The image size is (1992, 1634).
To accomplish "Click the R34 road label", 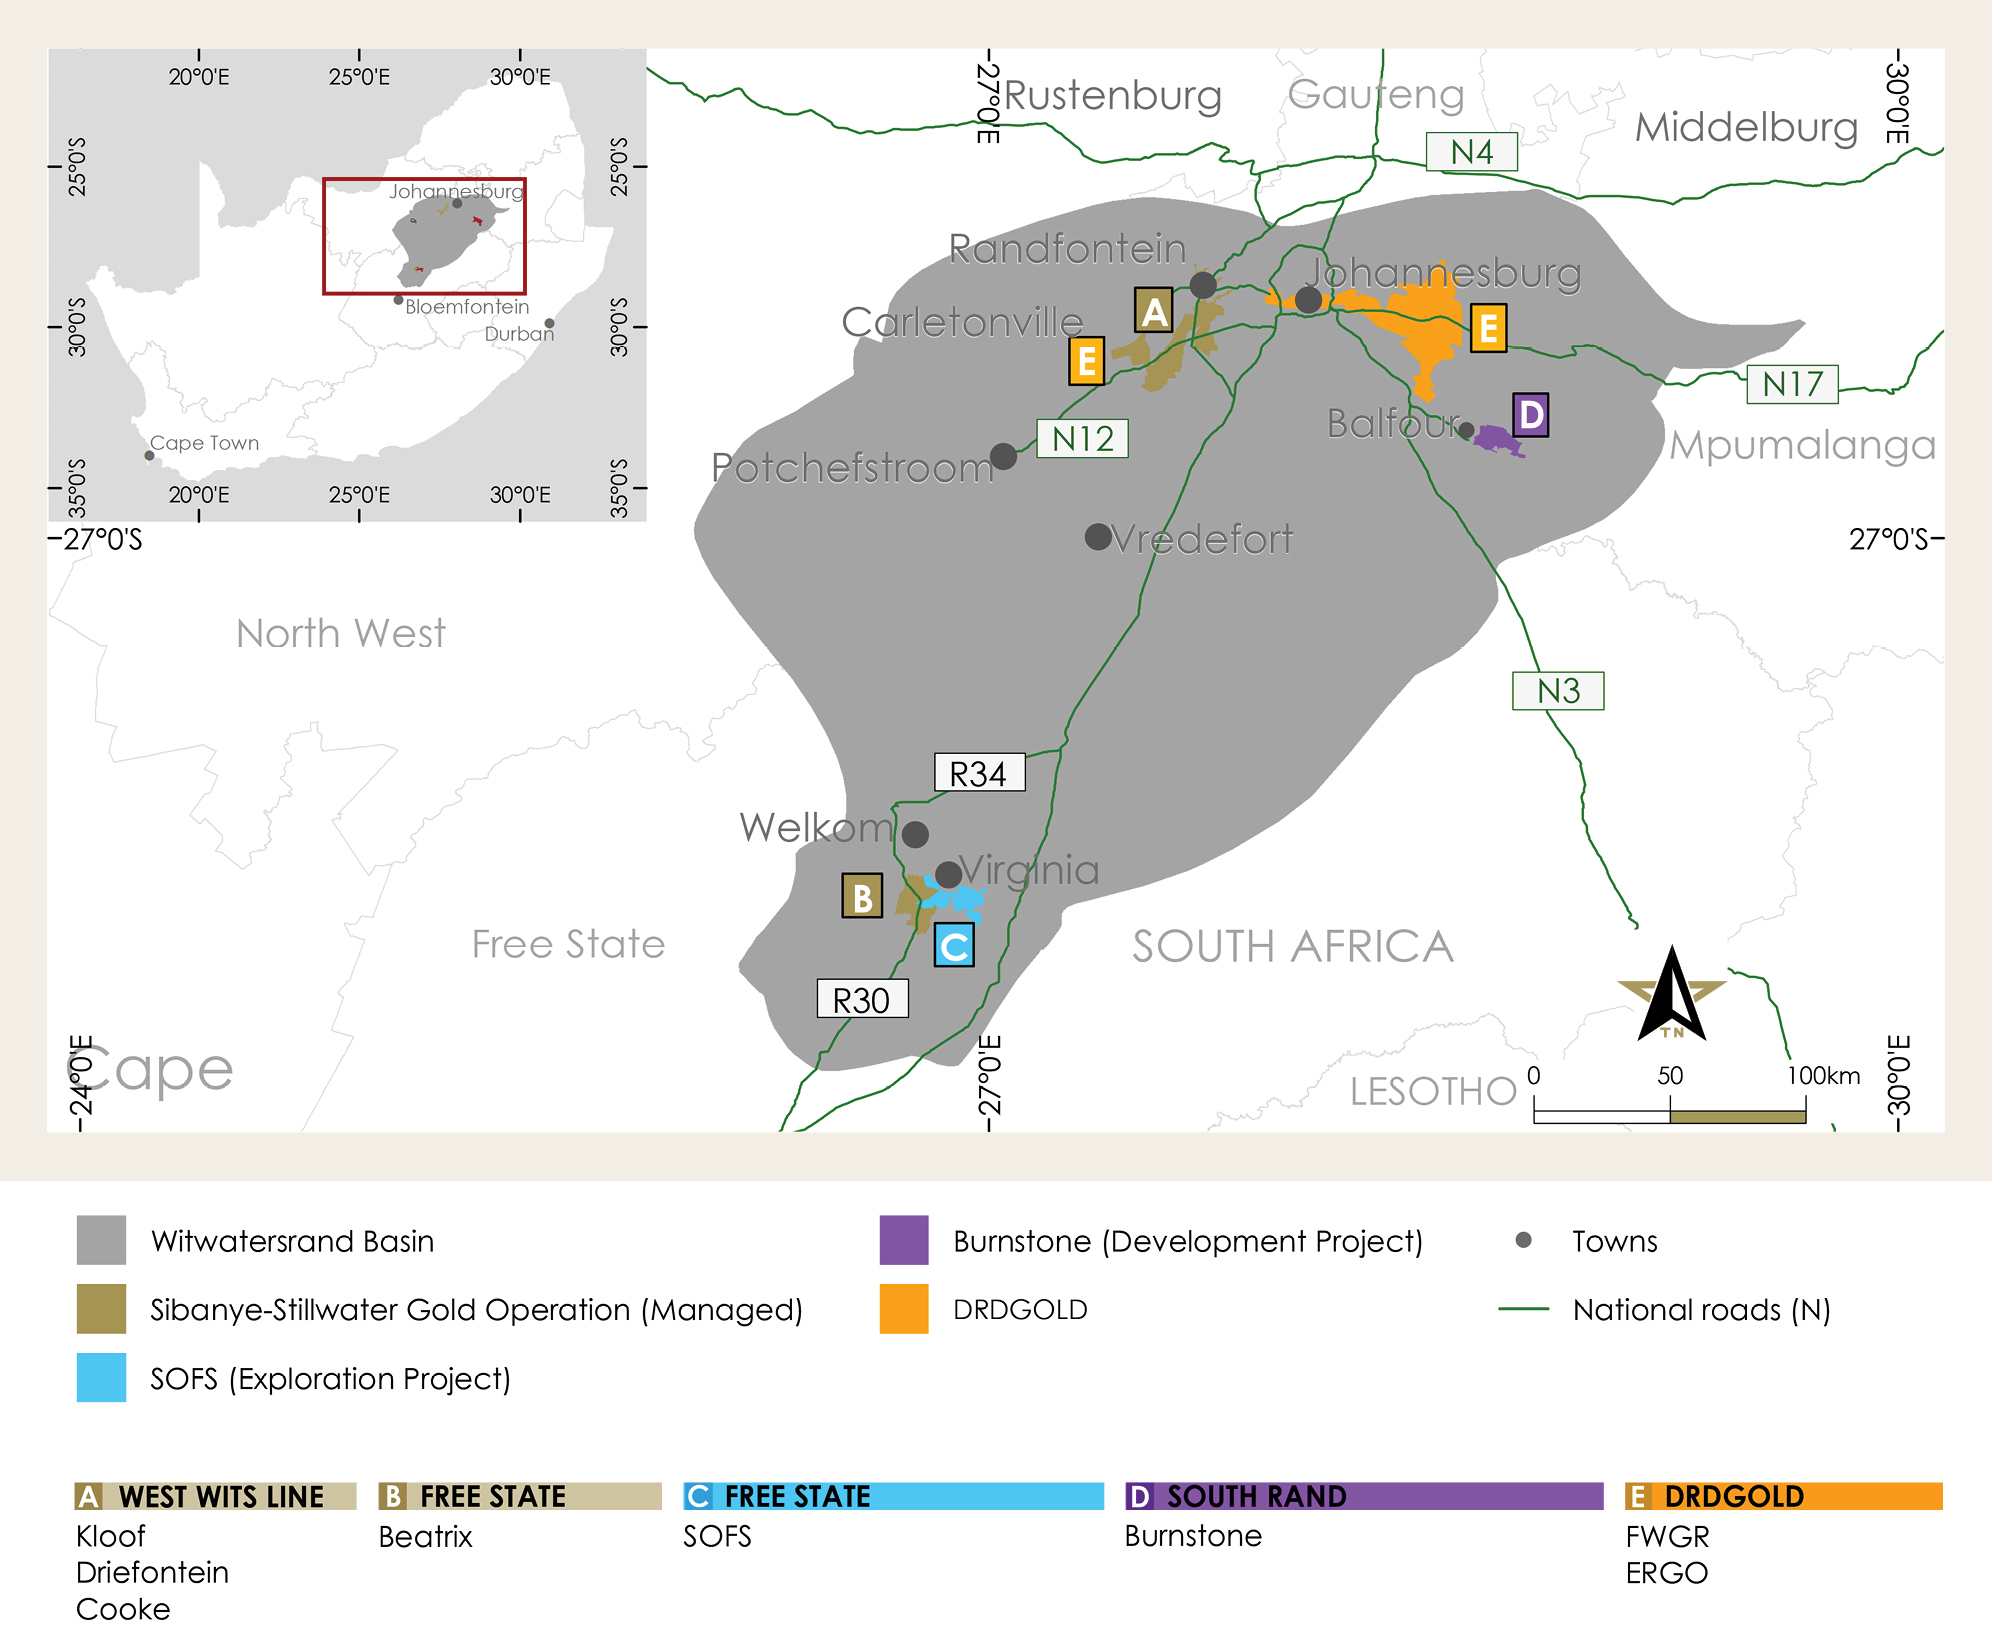I will [x=979, y=773].
